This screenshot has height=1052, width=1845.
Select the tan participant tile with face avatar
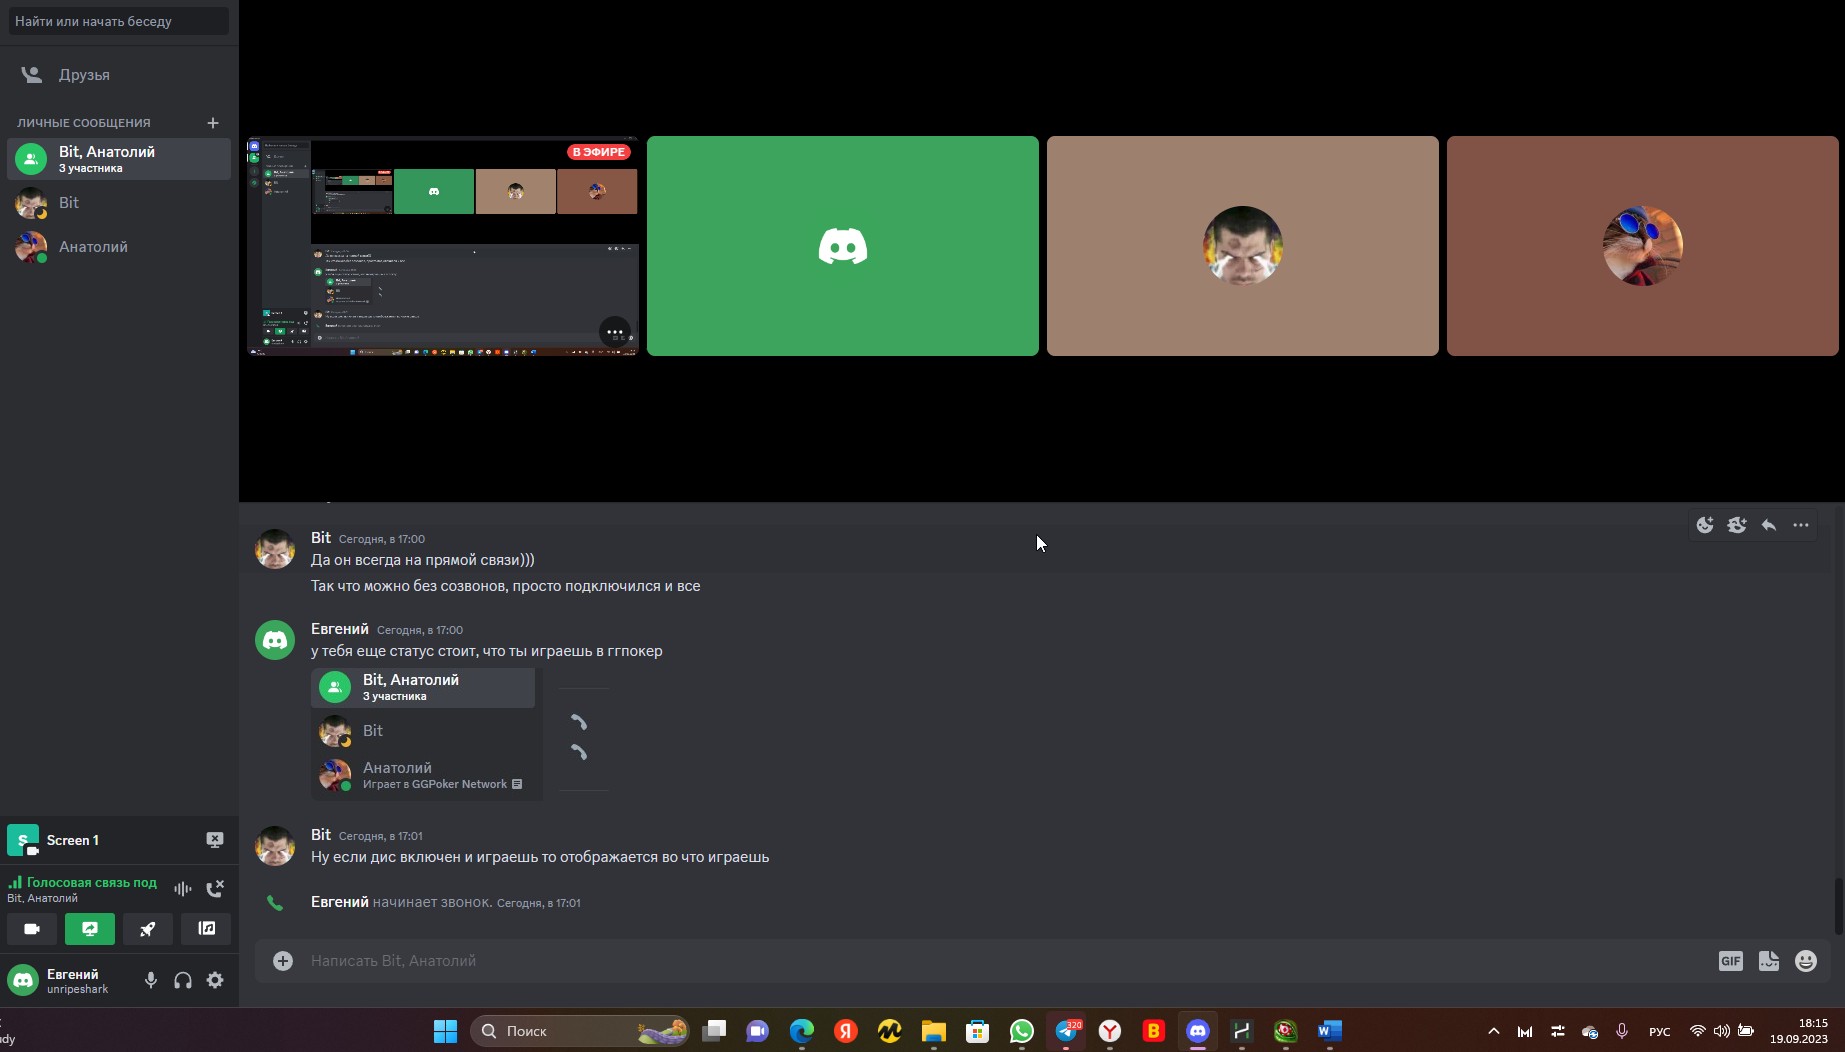pos(1243,246)
